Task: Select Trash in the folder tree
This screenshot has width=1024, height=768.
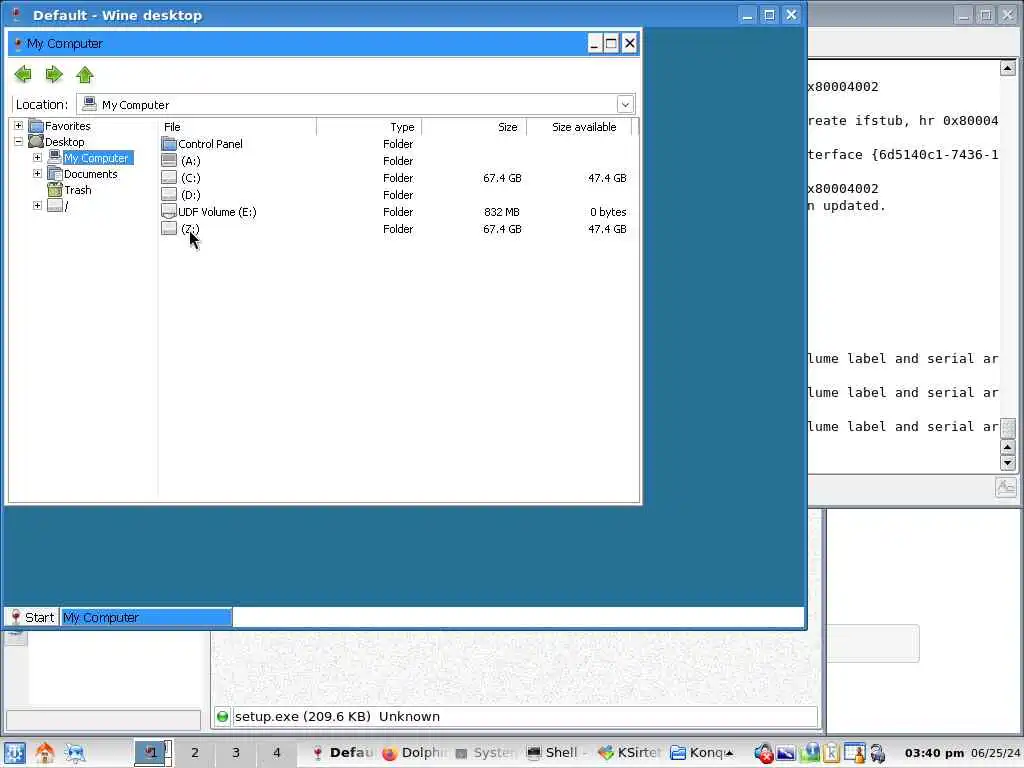Action: [77, 190]
